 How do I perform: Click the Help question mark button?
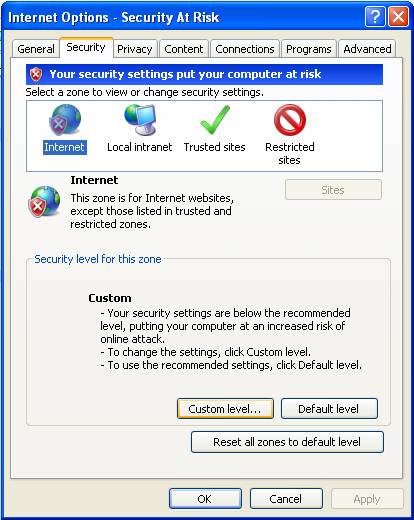coord(375,17)
